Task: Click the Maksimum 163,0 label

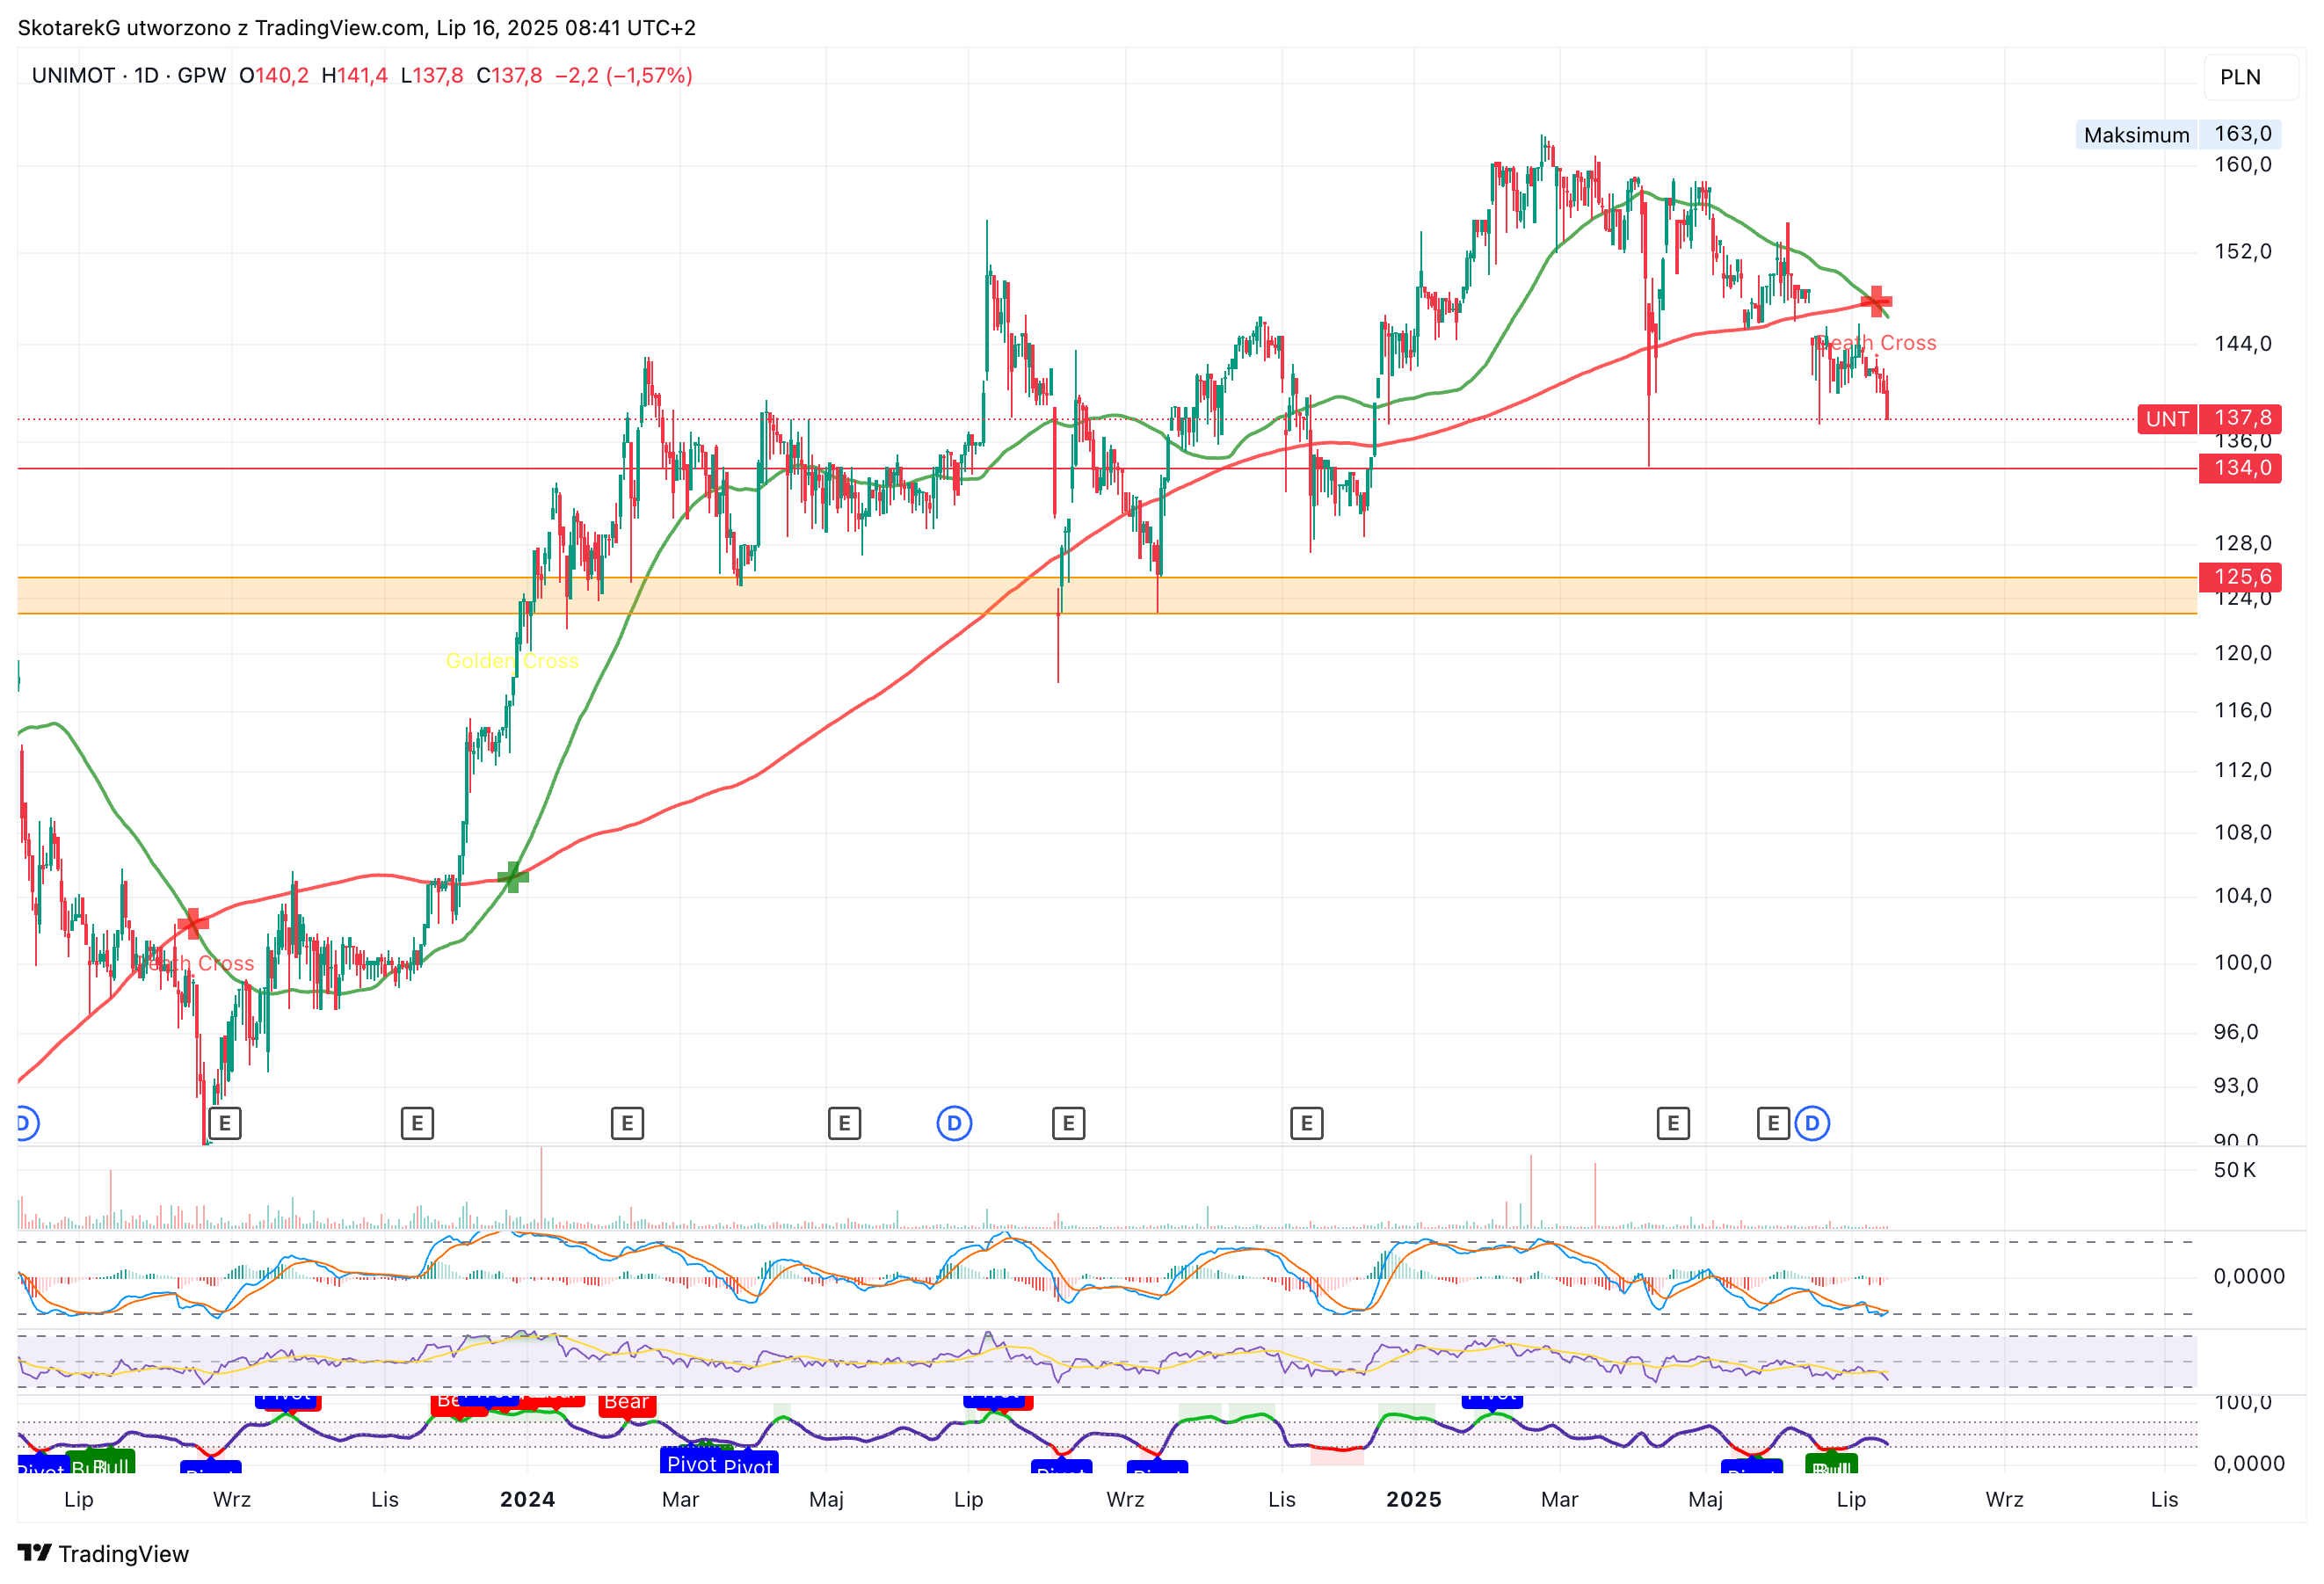Action: (2177, 134)
